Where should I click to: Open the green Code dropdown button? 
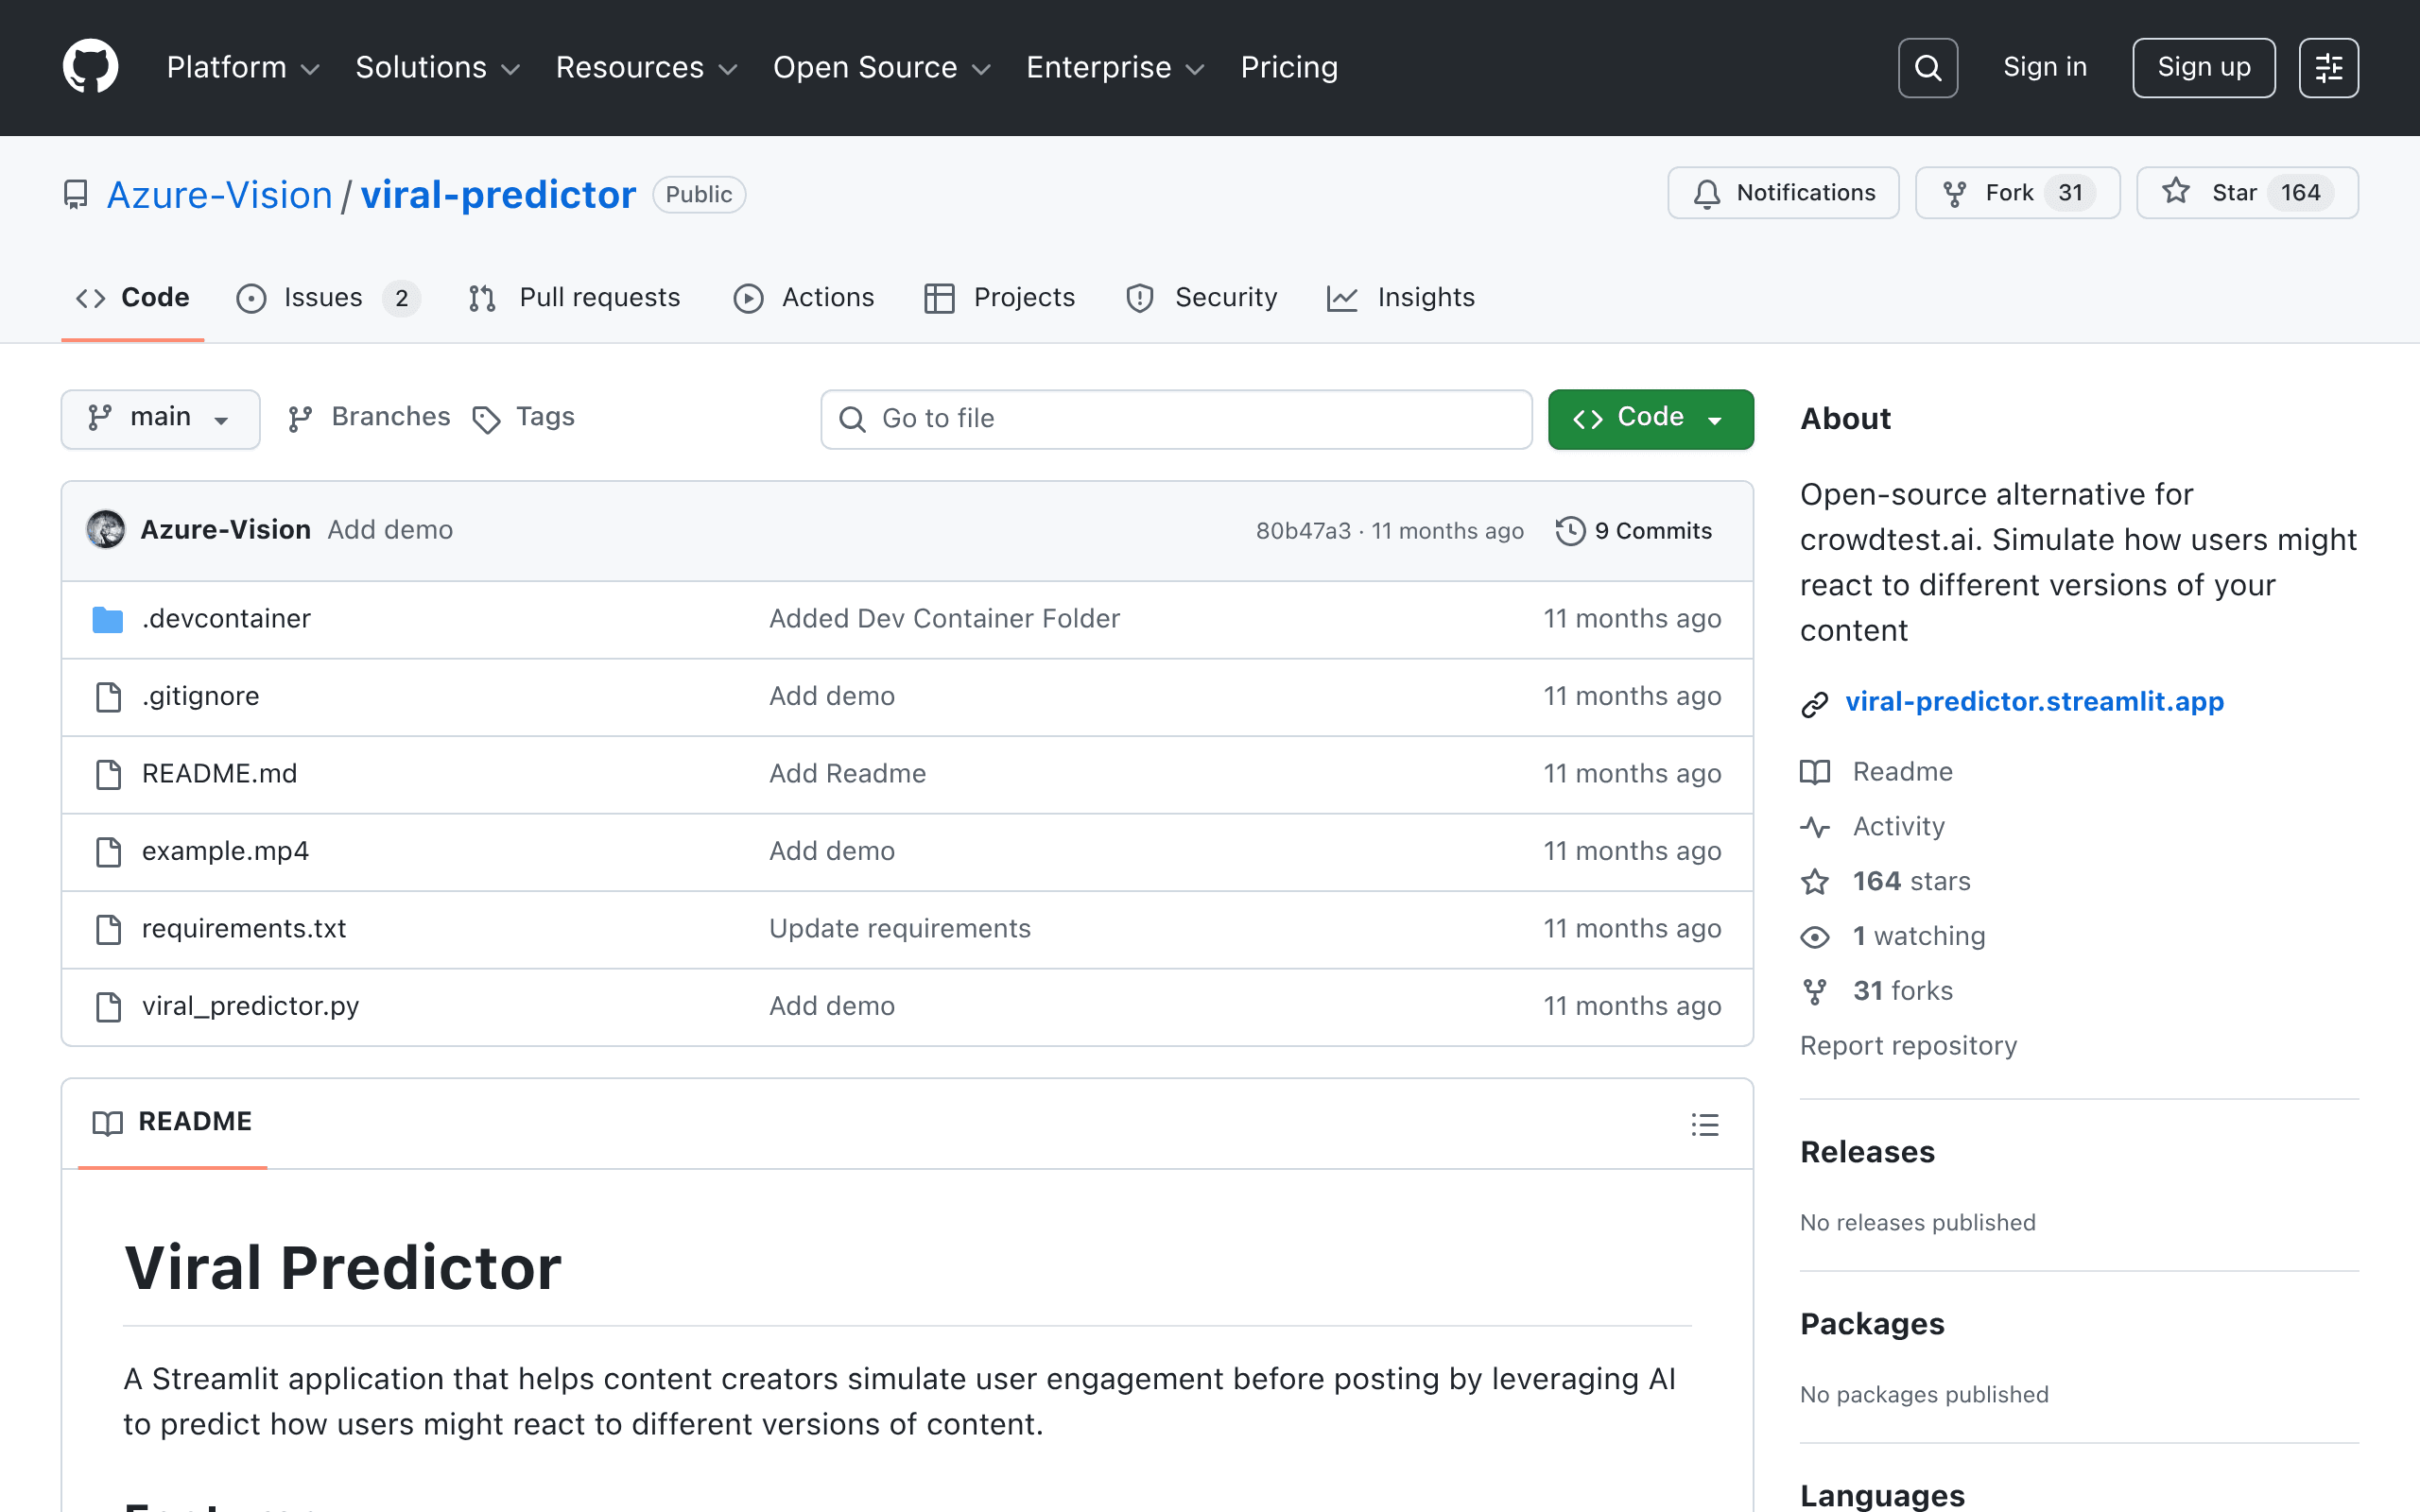[x=1650, y=418]
